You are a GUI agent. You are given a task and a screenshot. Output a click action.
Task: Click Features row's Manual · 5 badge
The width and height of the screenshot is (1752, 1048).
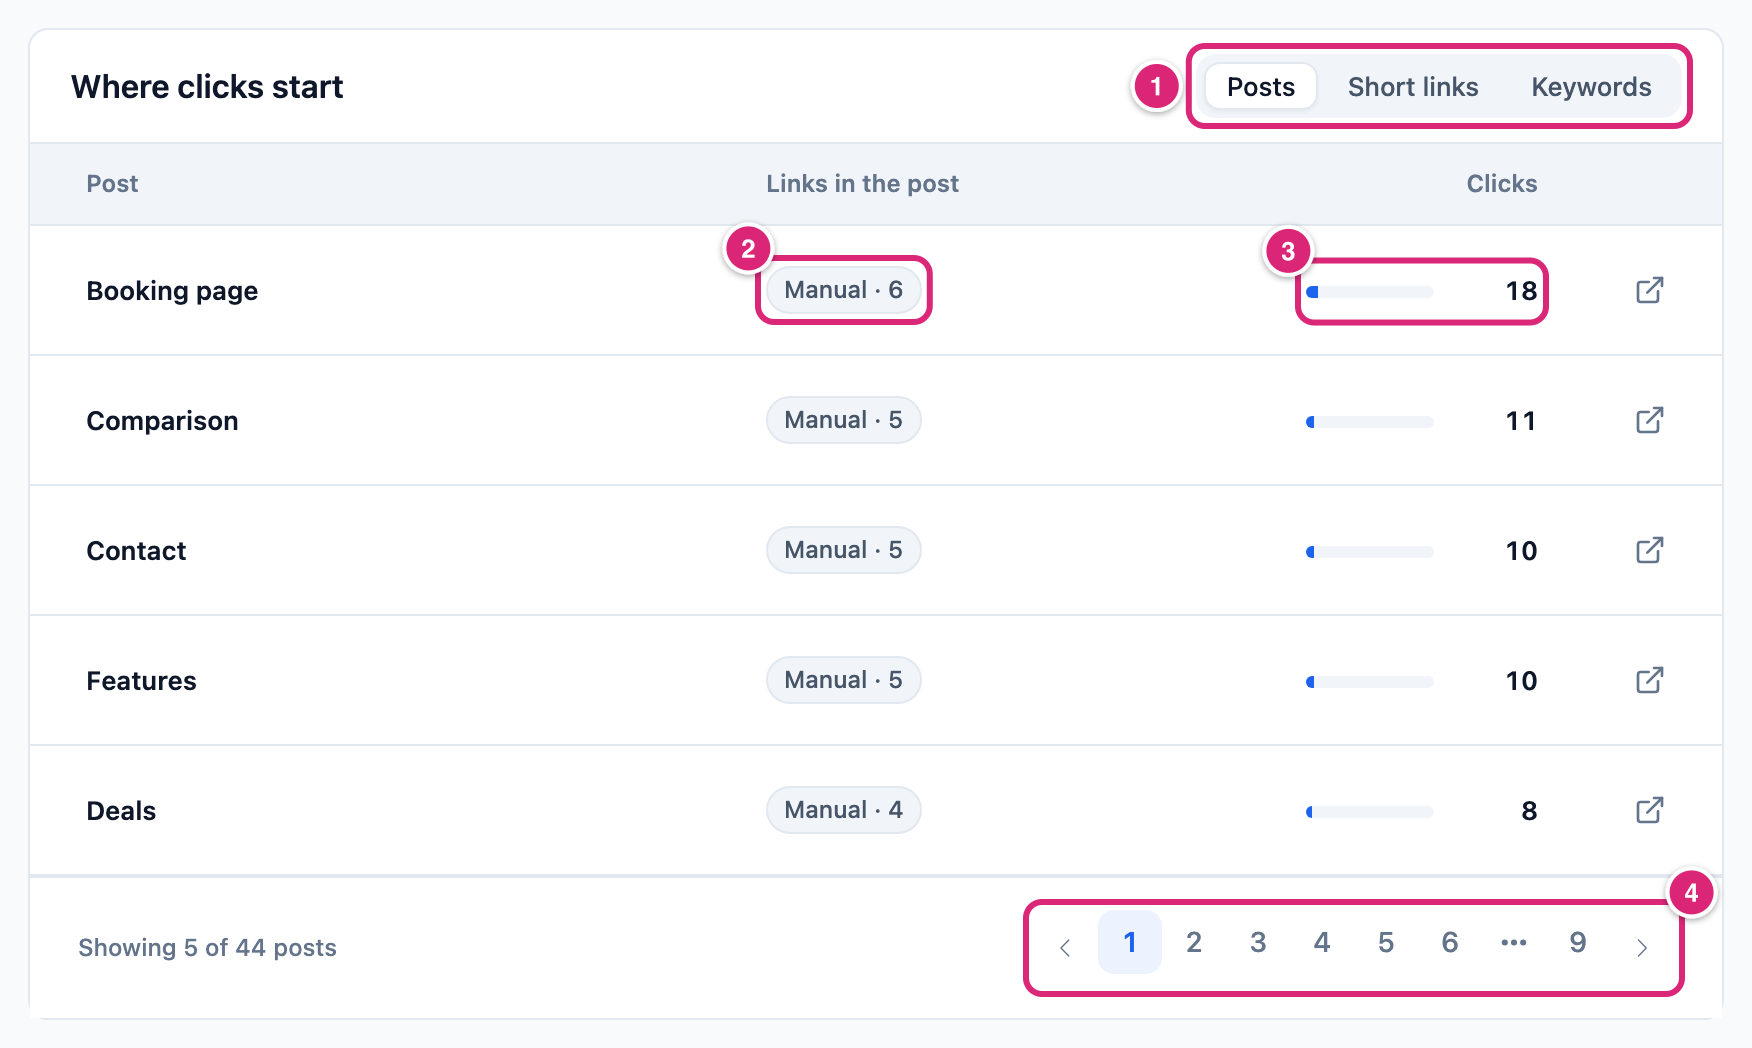843,680
